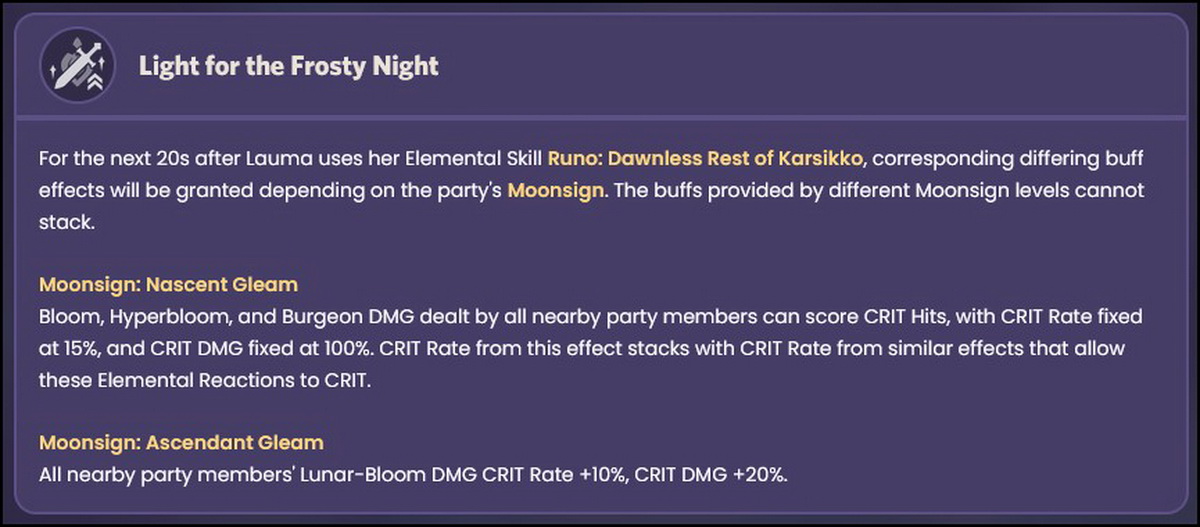The image size is (1200, 527).
Task: Click the Moonsign: Ascendant Gleam heading
Action: click(181, 442)
